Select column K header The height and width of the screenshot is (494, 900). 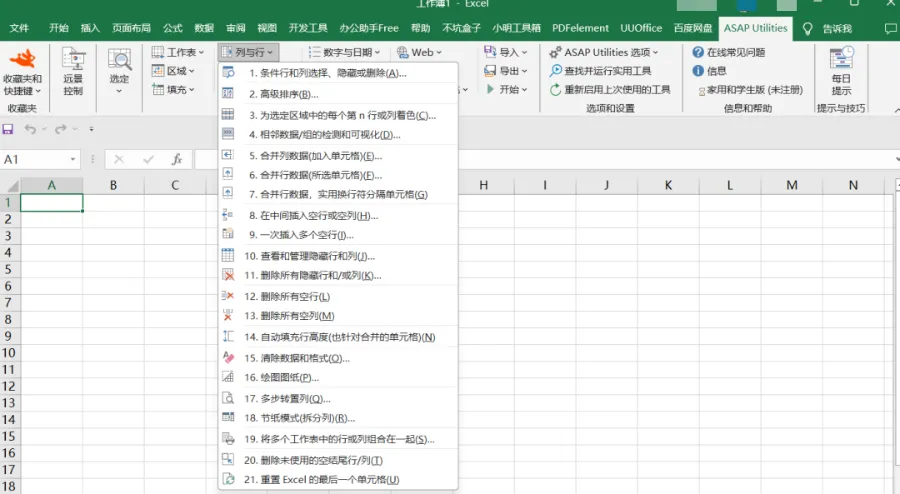tap(667, 185)
